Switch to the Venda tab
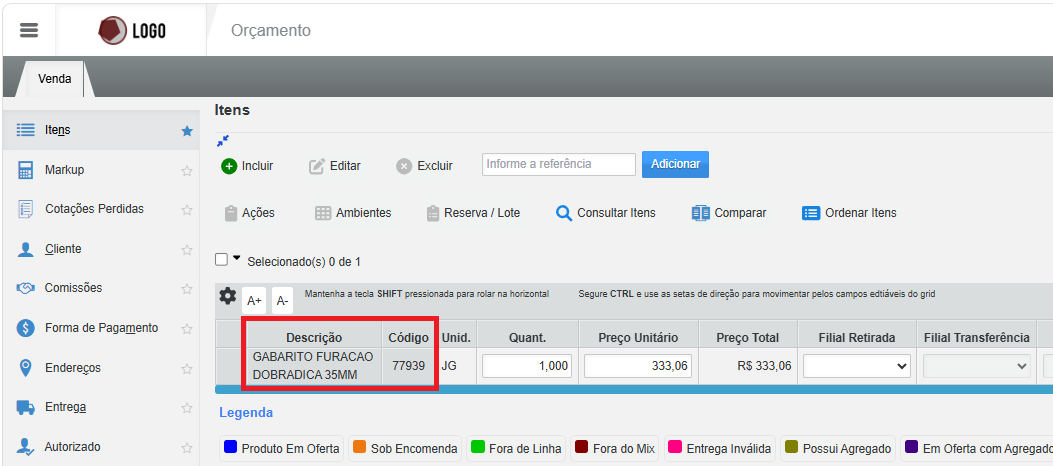 point(55,79)
